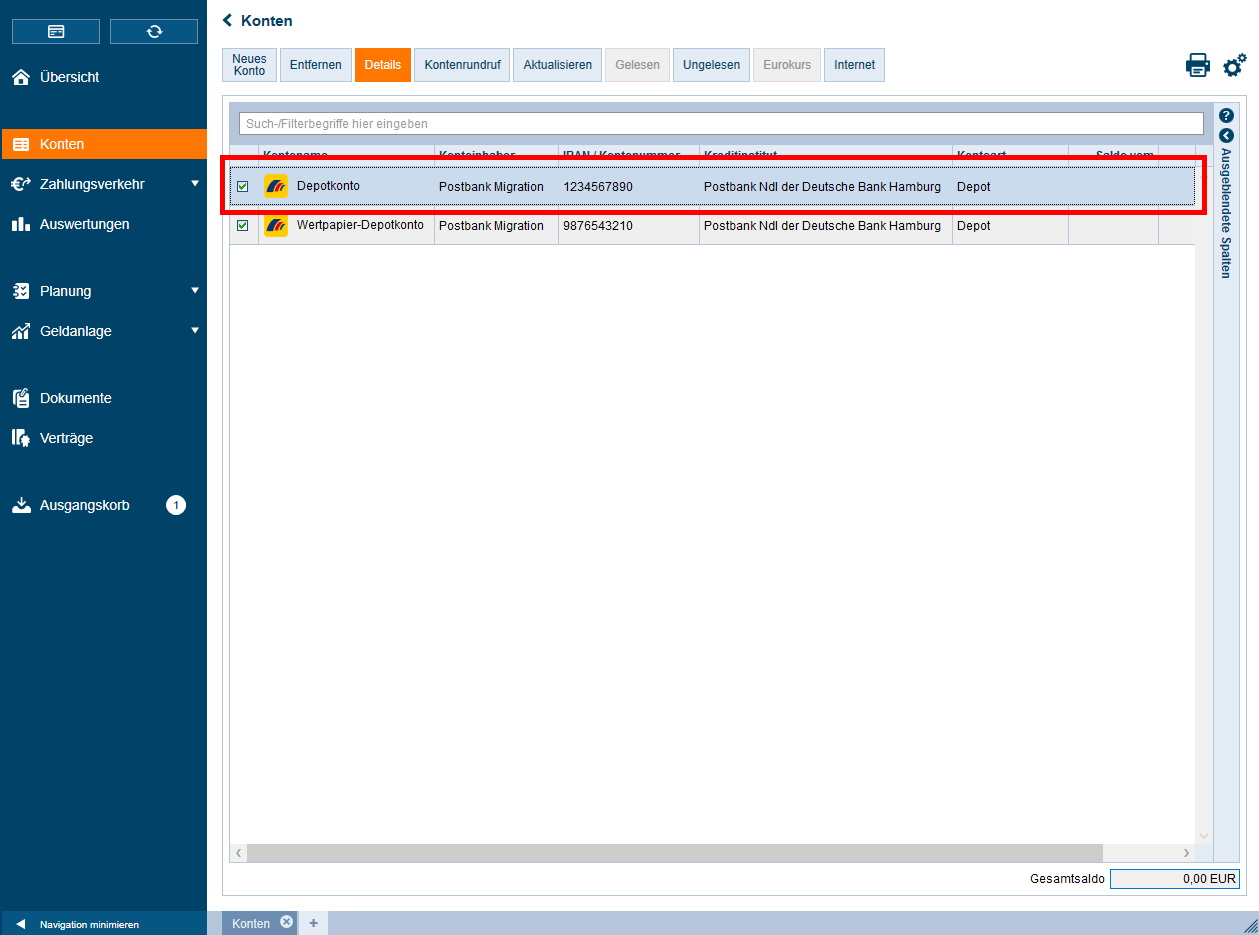Click the help question mark icon
Viewport: 1259px width, 935px height.
[1227, 116]
